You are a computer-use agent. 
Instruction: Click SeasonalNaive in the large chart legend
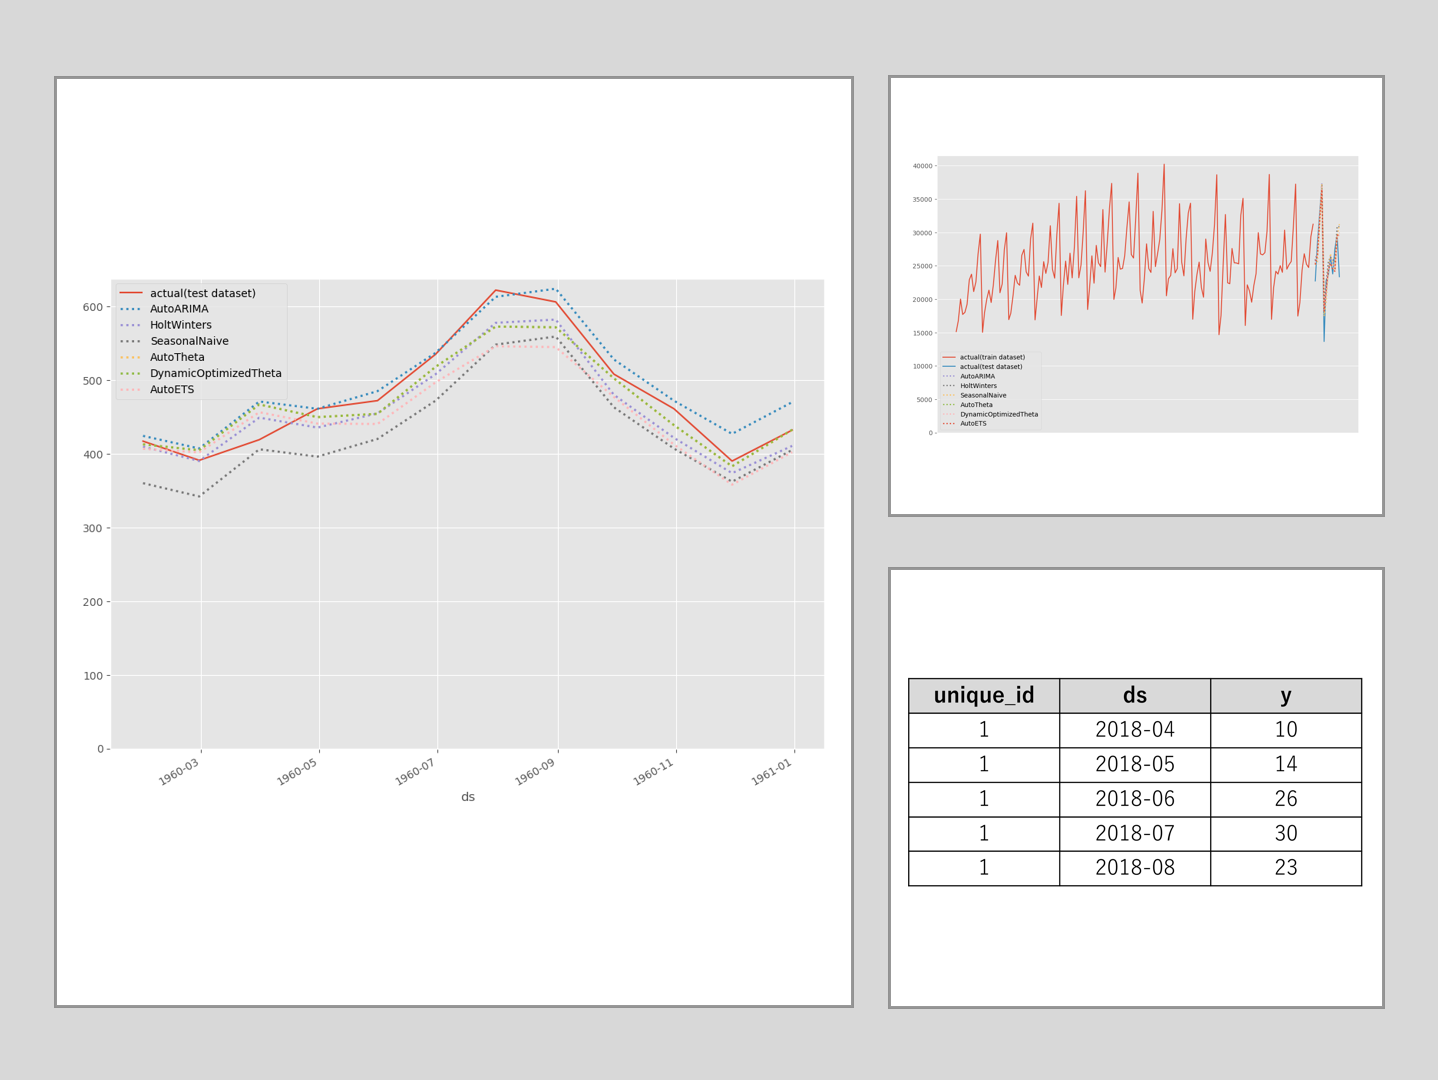189,341
